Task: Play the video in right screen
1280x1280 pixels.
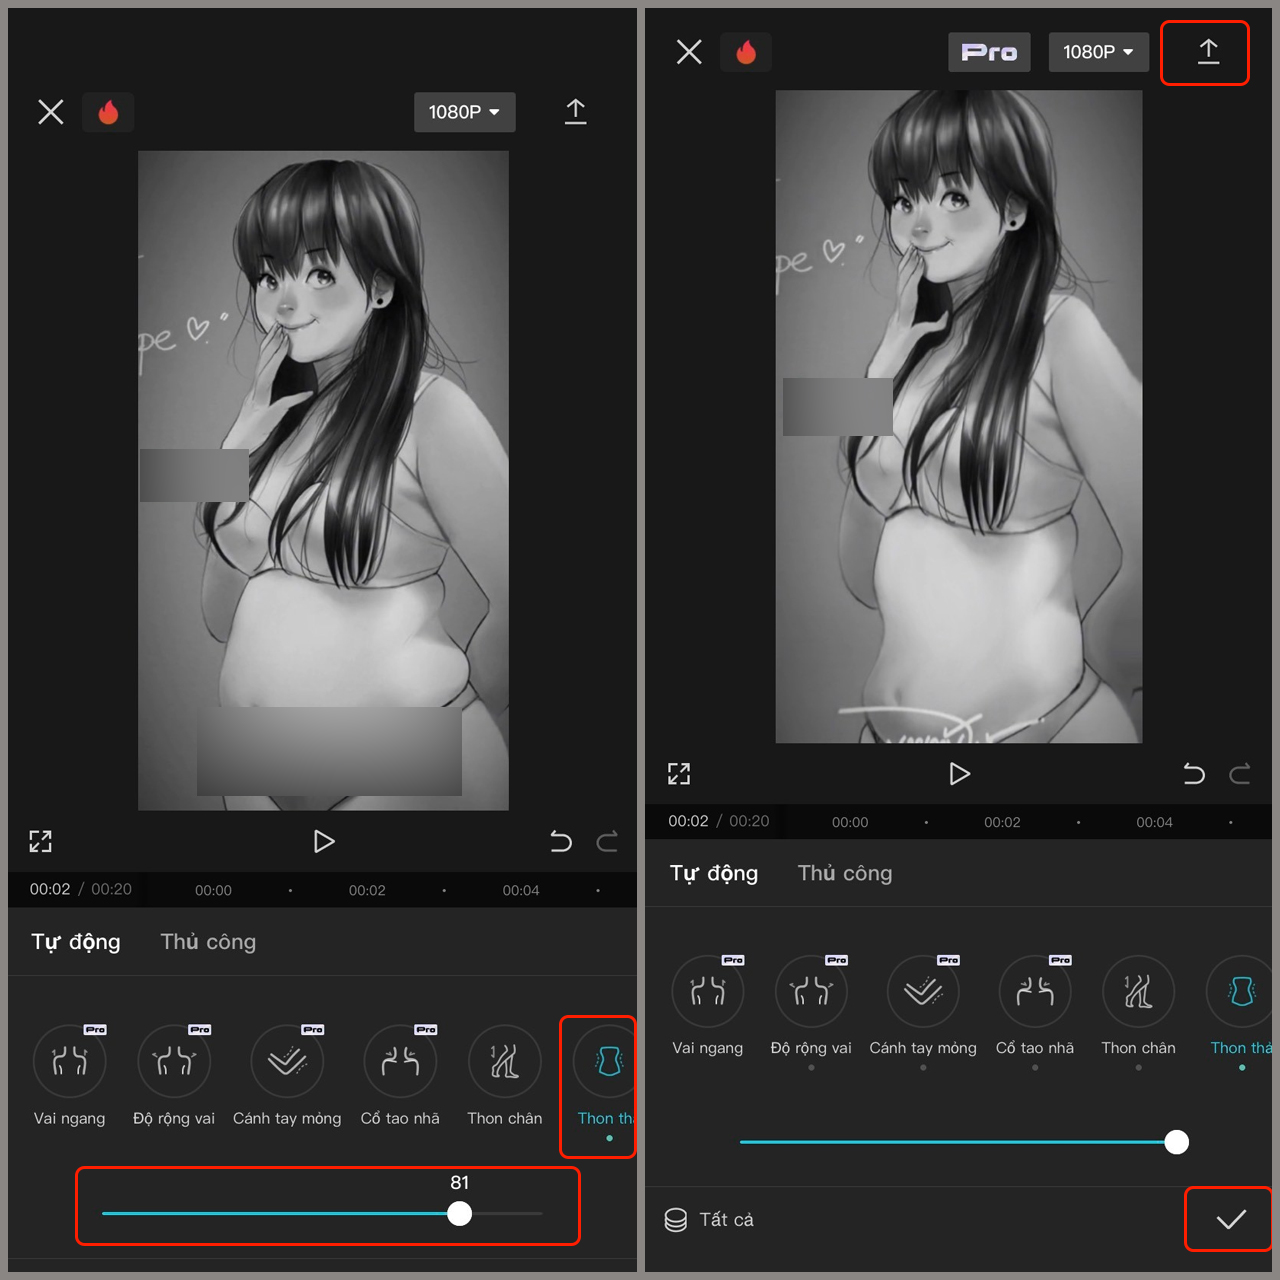Action: pyautogui.click(x=960, y=774)
